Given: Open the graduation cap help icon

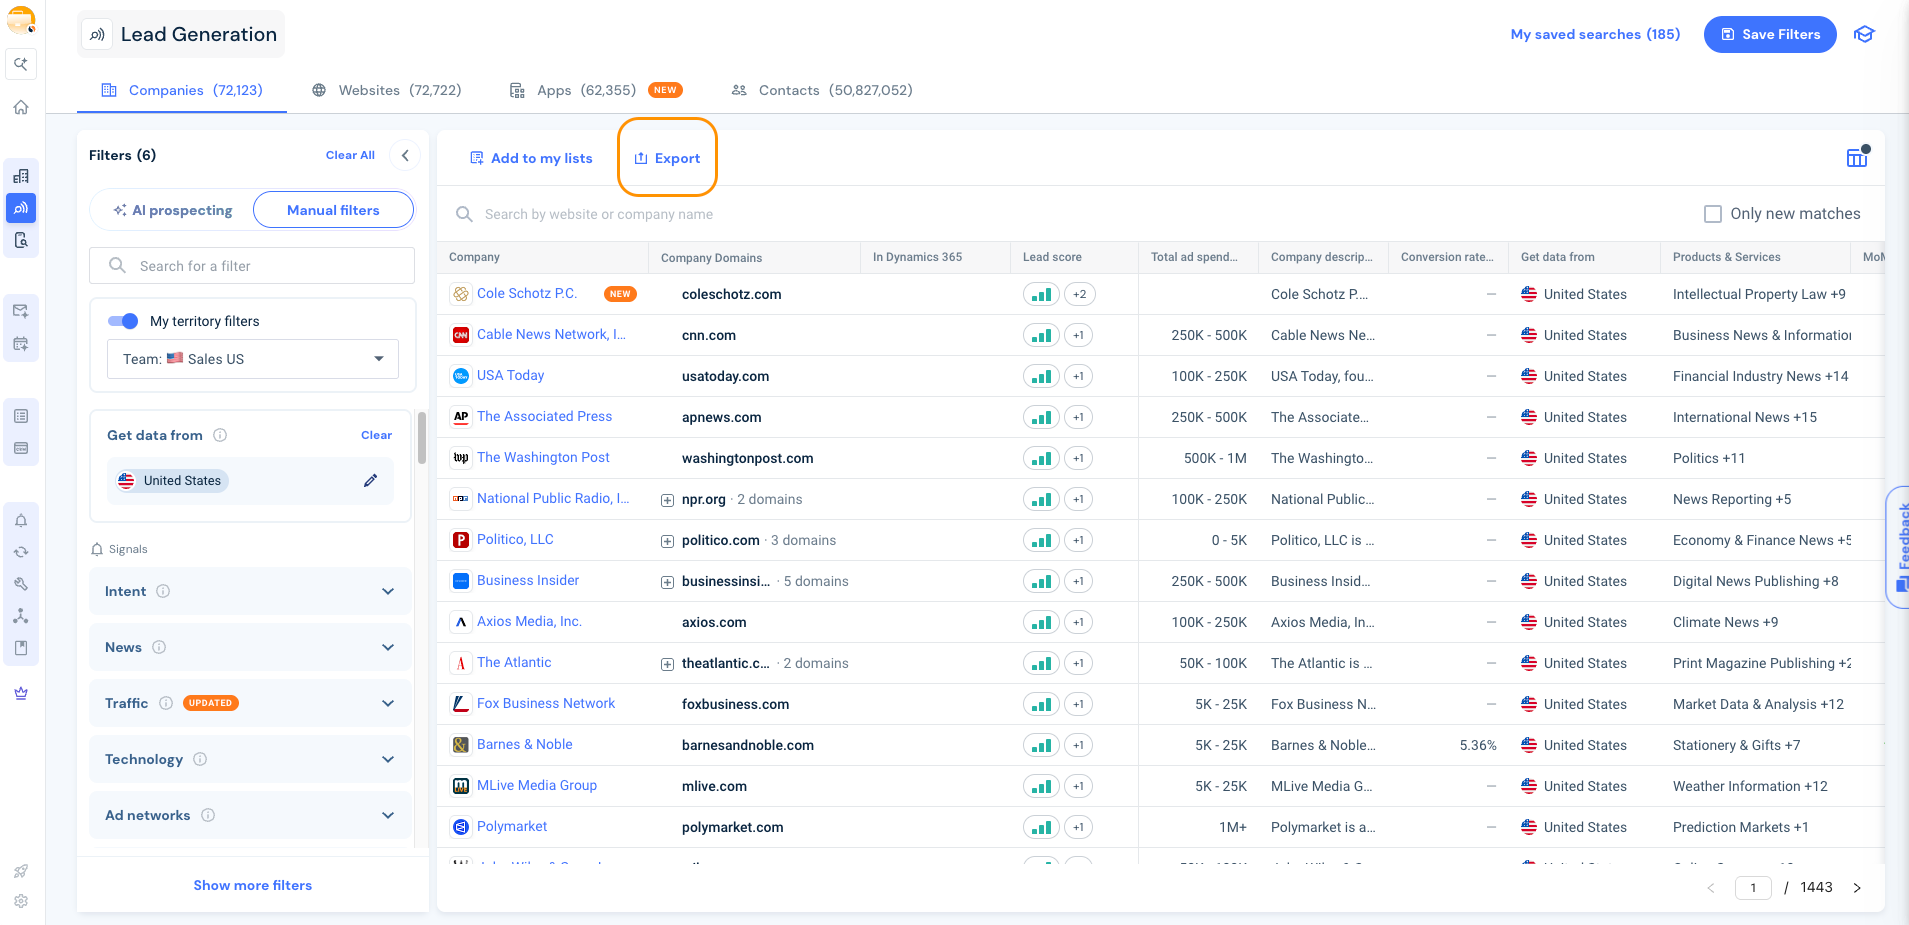Looking at the screenshot, I should [1864, 34].
